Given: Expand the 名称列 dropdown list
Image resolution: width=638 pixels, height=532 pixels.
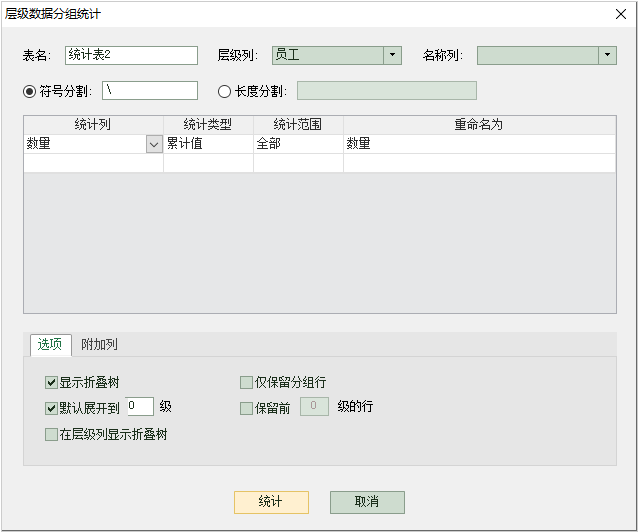Looking at the screenshot, I should click(607, 55).
